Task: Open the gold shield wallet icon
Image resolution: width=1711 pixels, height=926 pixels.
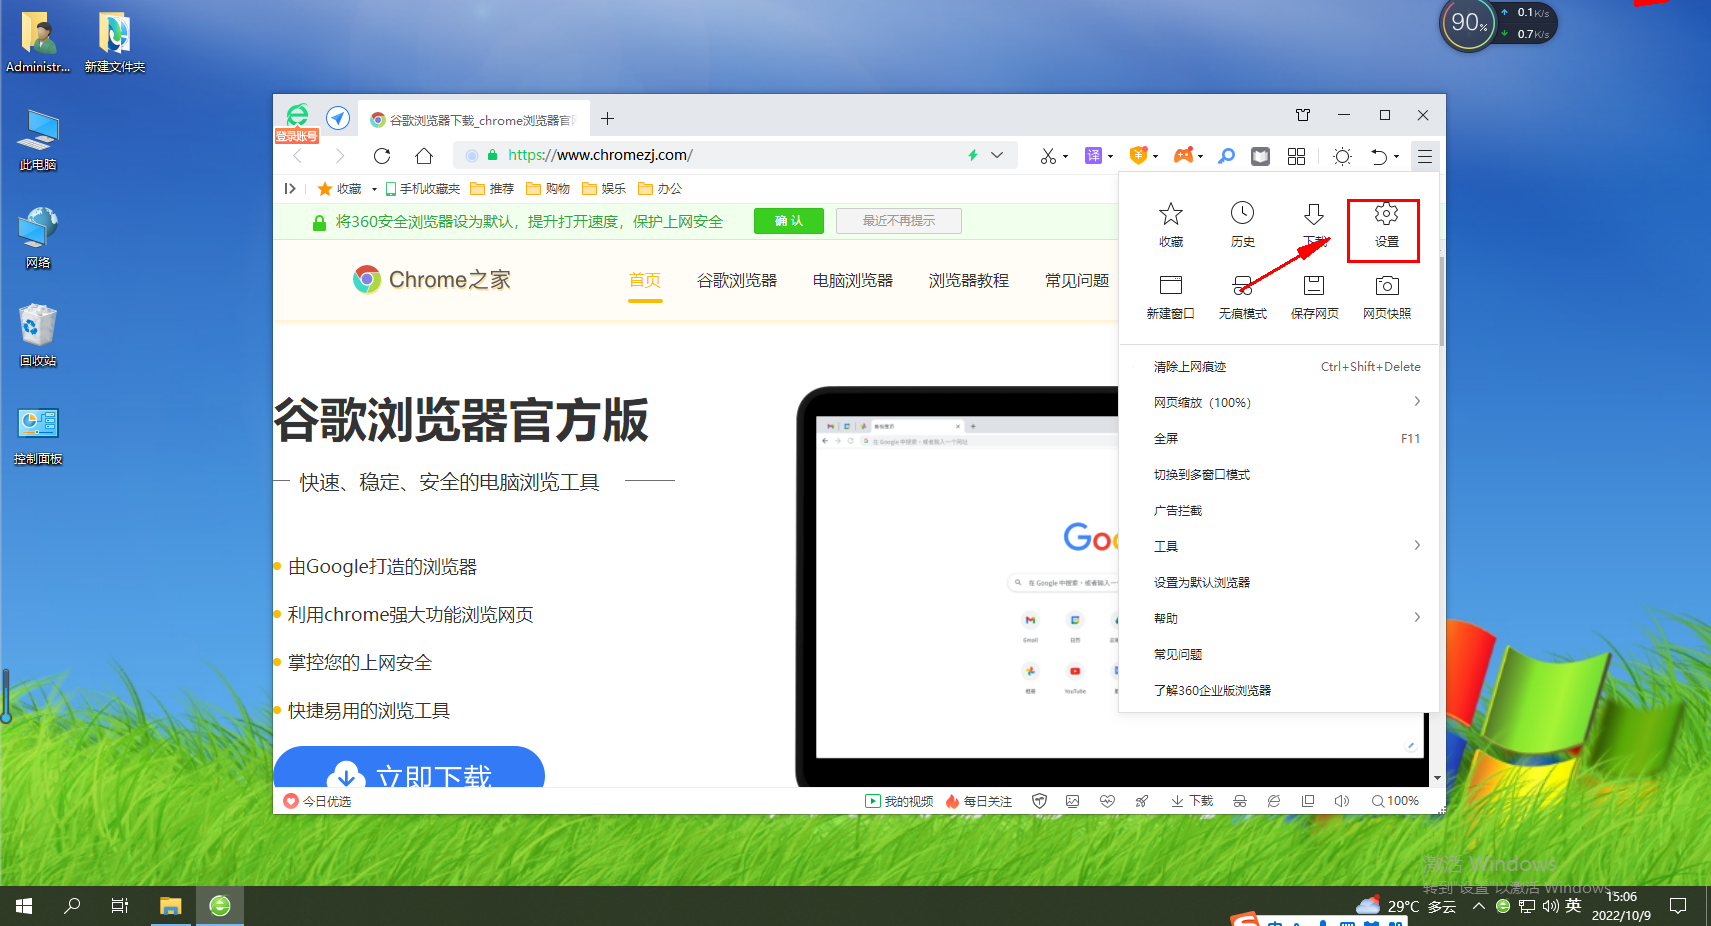Action: (1138, 155)
